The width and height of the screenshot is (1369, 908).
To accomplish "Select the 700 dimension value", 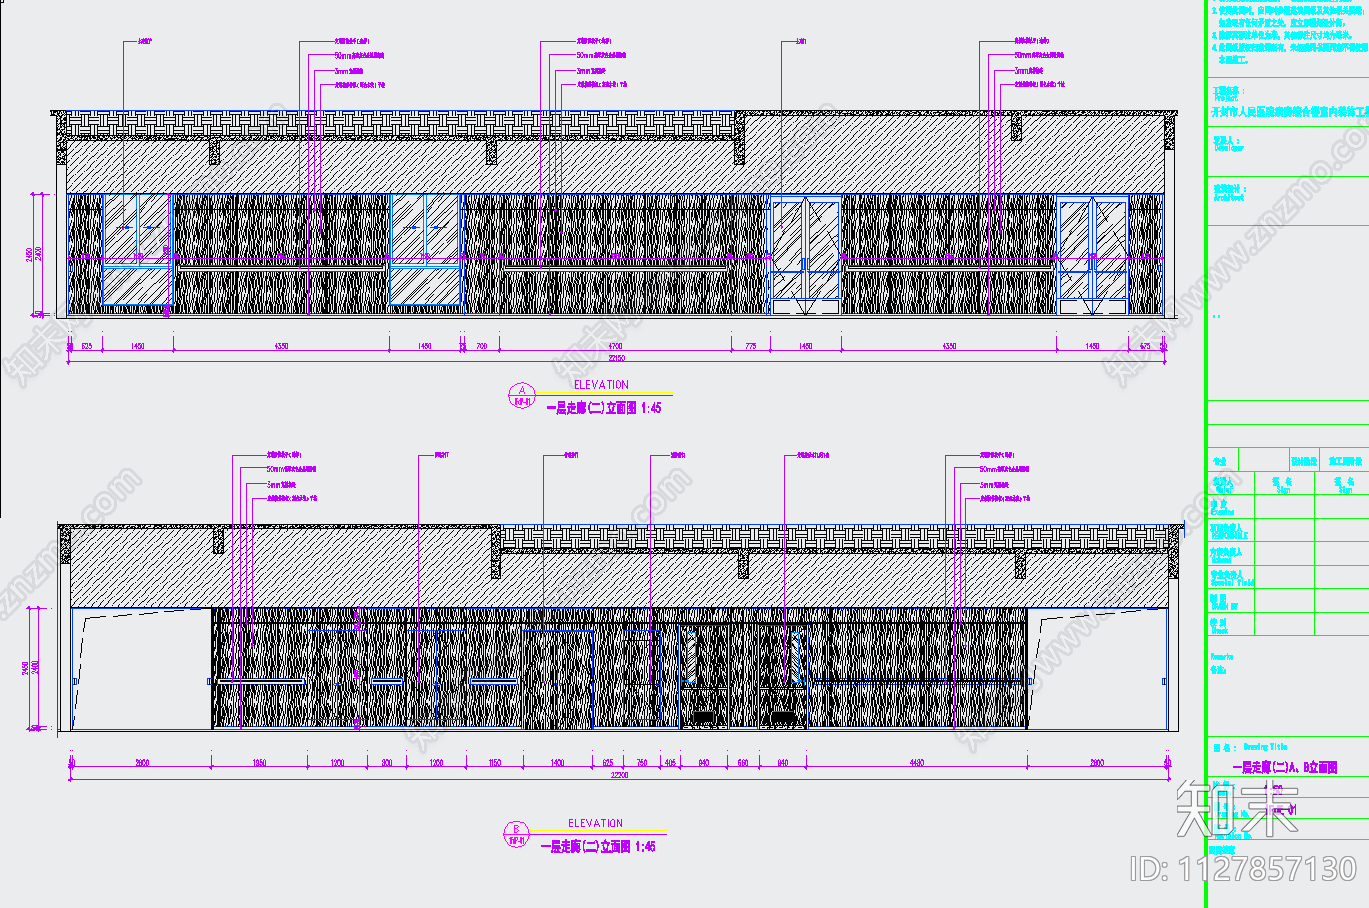I will [482, 346].
